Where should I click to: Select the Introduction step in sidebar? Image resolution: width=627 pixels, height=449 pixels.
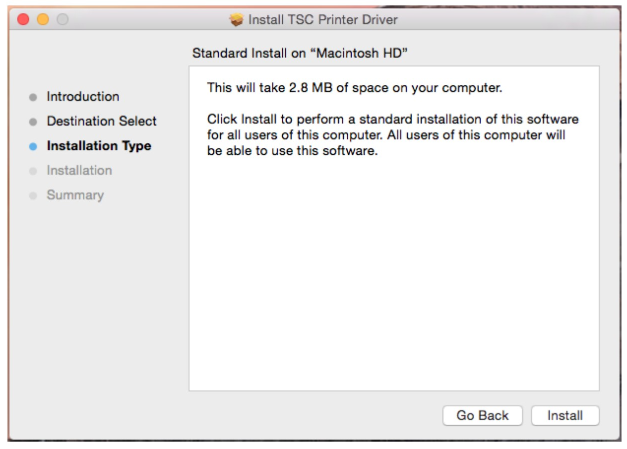click(x=82, y=97)
